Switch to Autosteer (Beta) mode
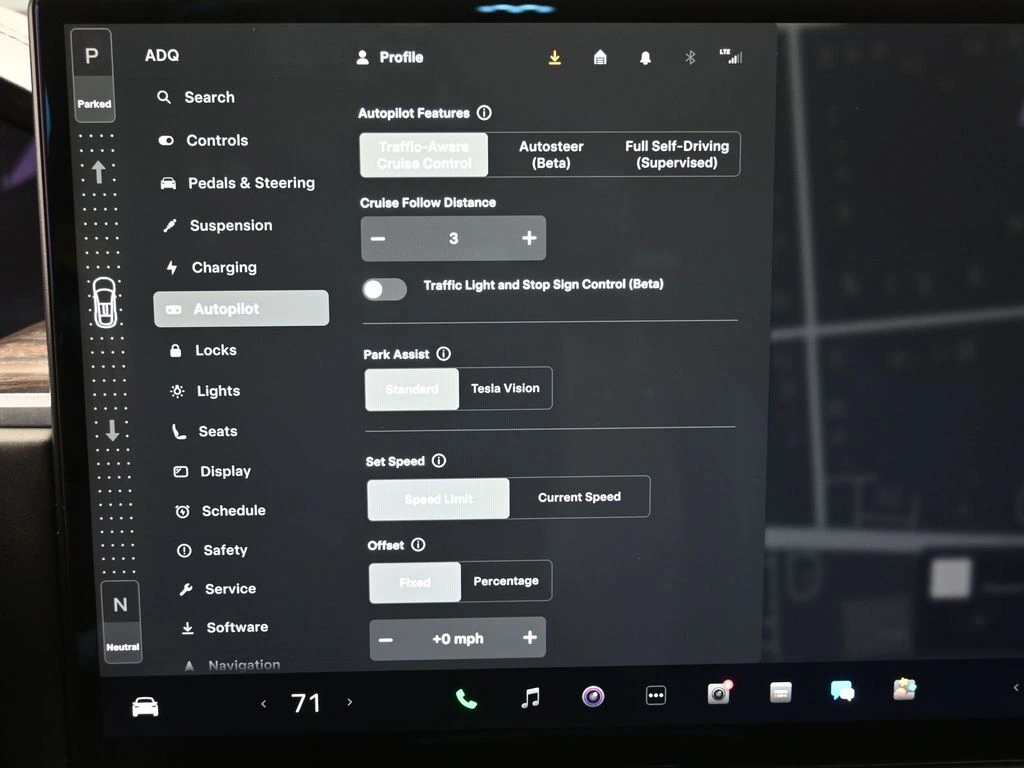This screenshot has height=768, width=1024. (551, 154)
